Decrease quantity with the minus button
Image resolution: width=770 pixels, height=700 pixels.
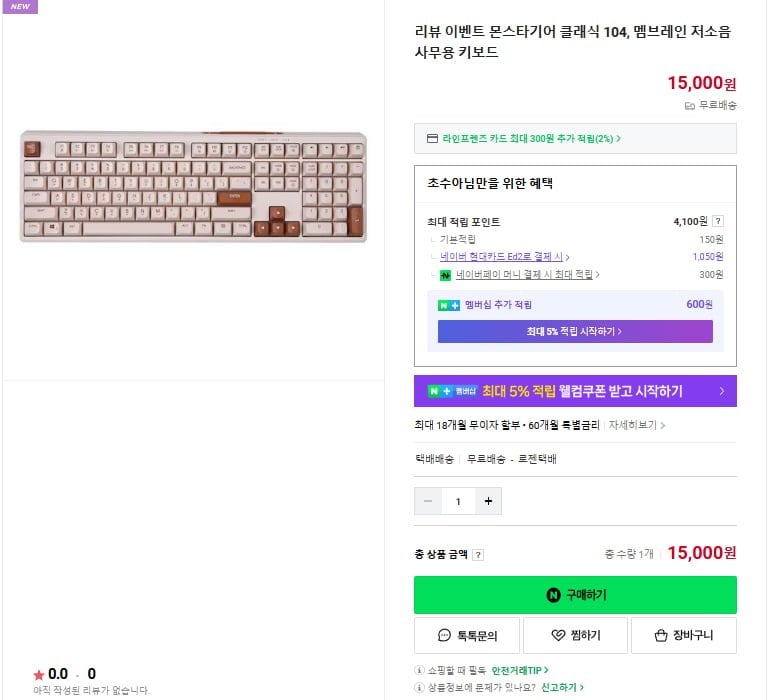428,501
